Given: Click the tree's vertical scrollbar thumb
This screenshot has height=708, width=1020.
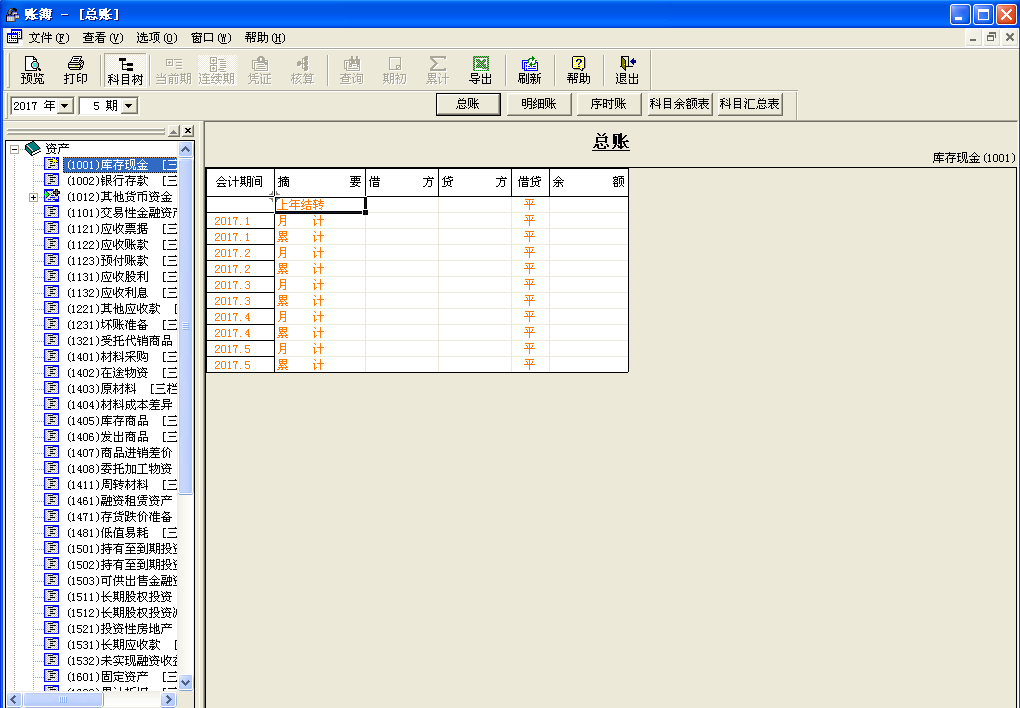Looking at the screenshot, I should click(x=185, y=326).
